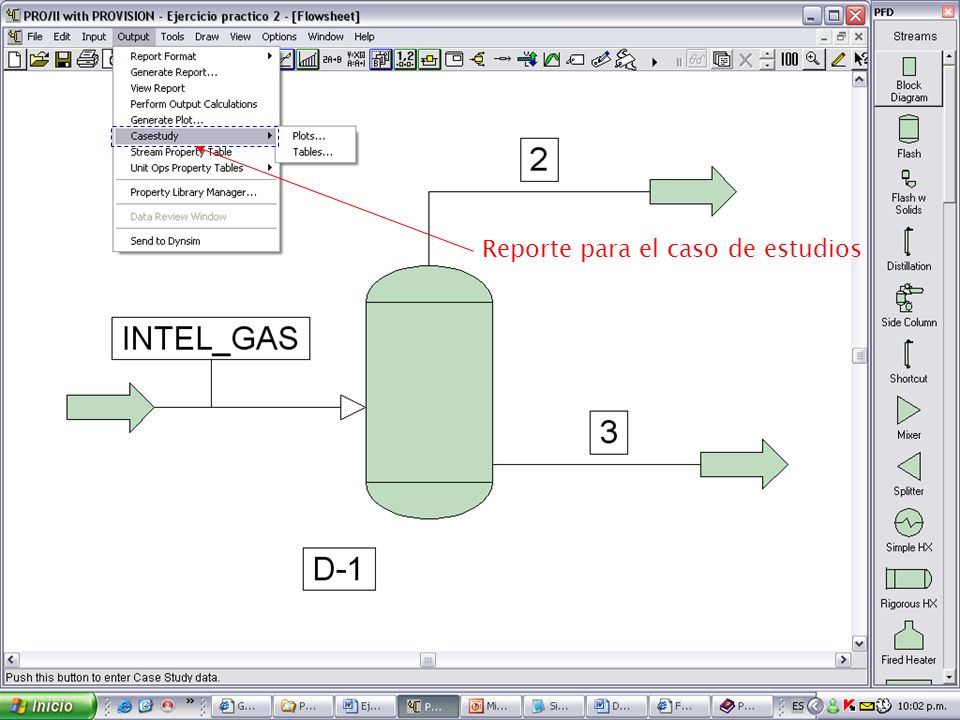
Task: Open the Tools menu
Action: click(x=172, y=37)
